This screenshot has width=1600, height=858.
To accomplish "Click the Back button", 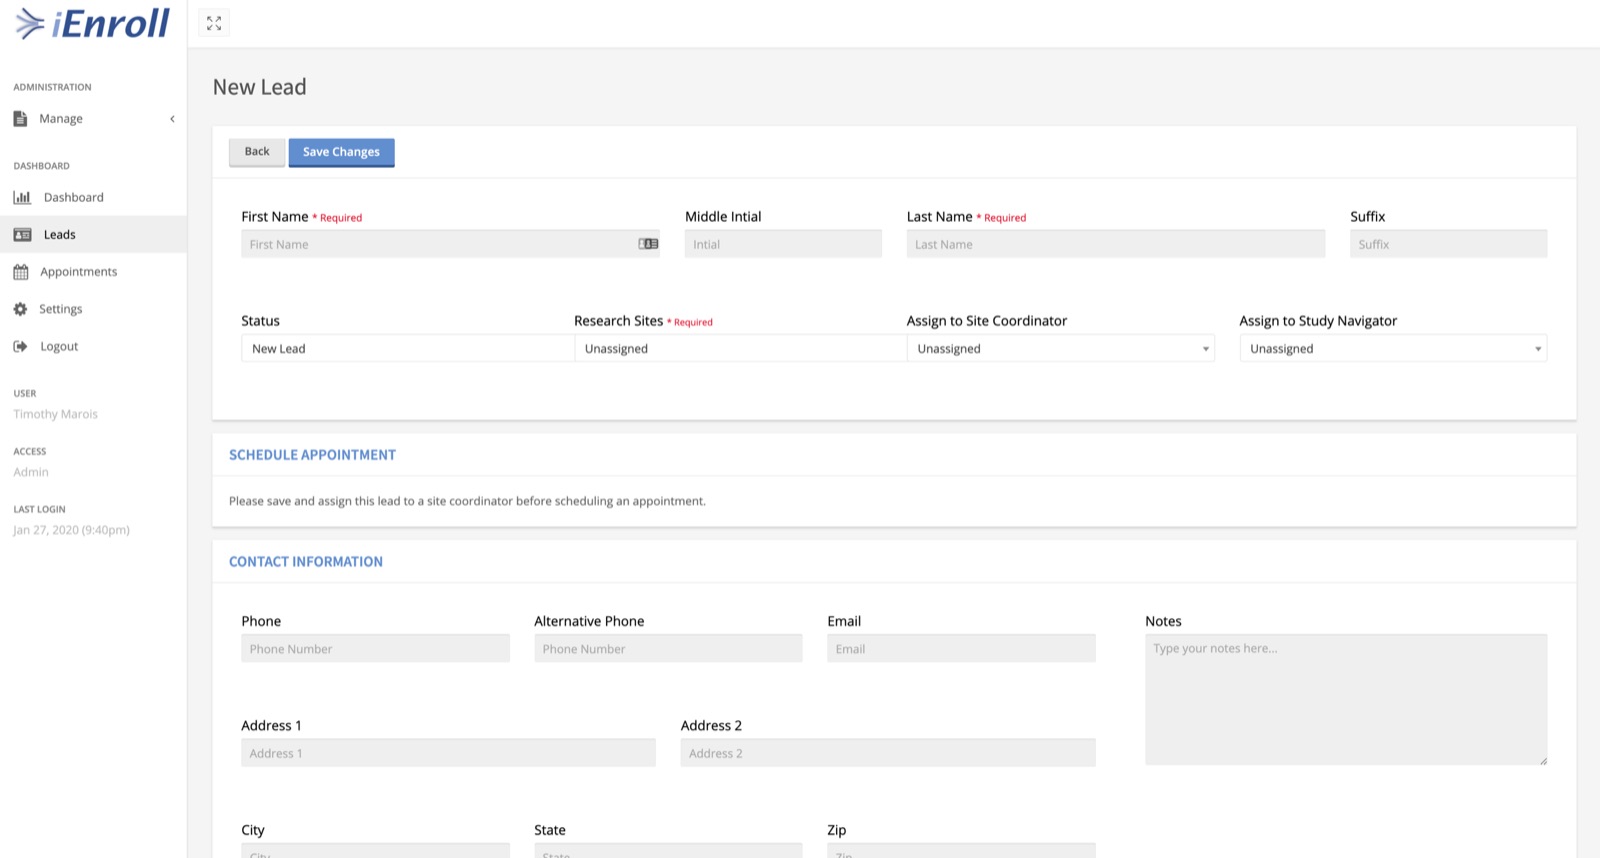I will 257,152.
